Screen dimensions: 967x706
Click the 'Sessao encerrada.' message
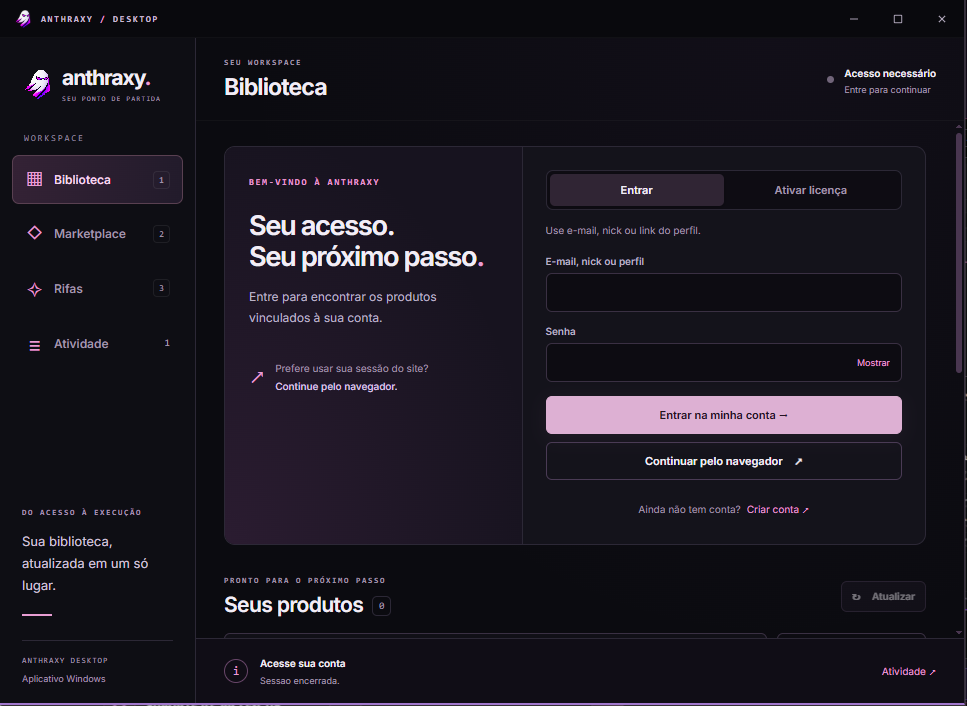(300, 681)
